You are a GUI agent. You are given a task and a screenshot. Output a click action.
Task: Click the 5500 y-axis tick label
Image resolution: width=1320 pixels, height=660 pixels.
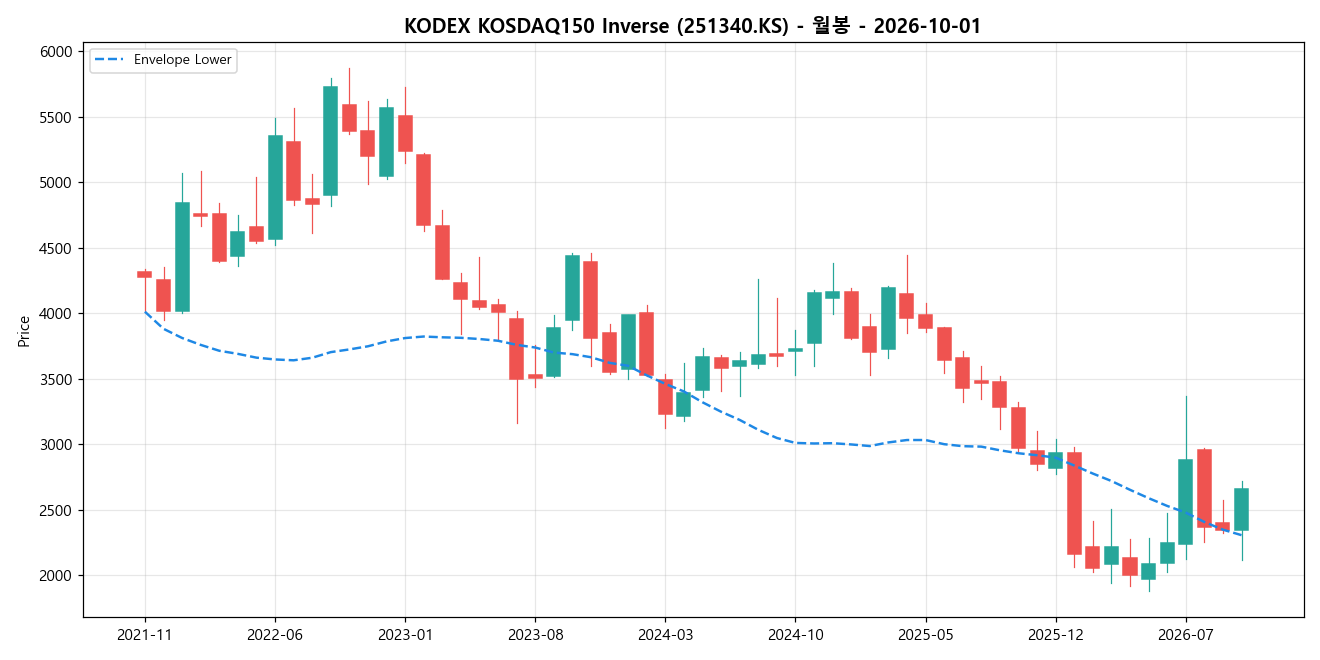click(x=57, y=118)
